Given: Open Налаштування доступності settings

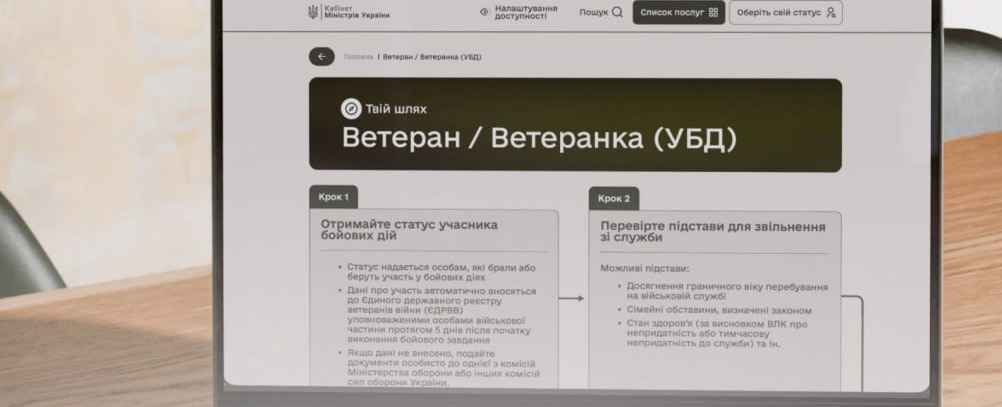Looking at the screenshot, I should click(x=526, y=12).
